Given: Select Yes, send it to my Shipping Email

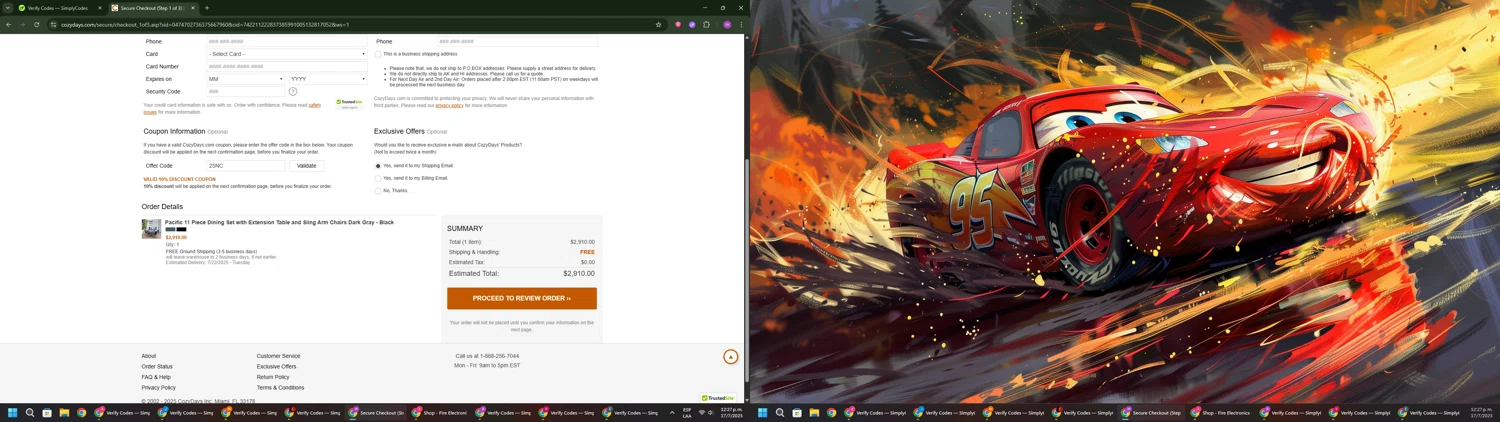Looking at the screenshot, I should pyautogui.click(x=378, y=166).
